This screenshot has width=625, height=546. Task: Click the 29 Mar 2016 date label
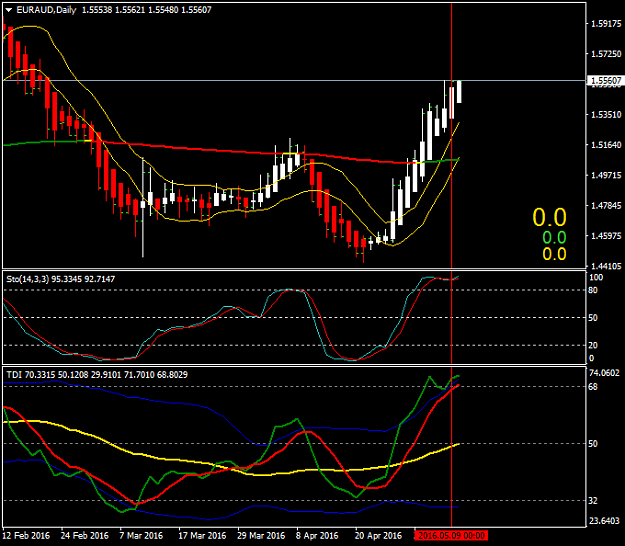click(x=261, y=536)
